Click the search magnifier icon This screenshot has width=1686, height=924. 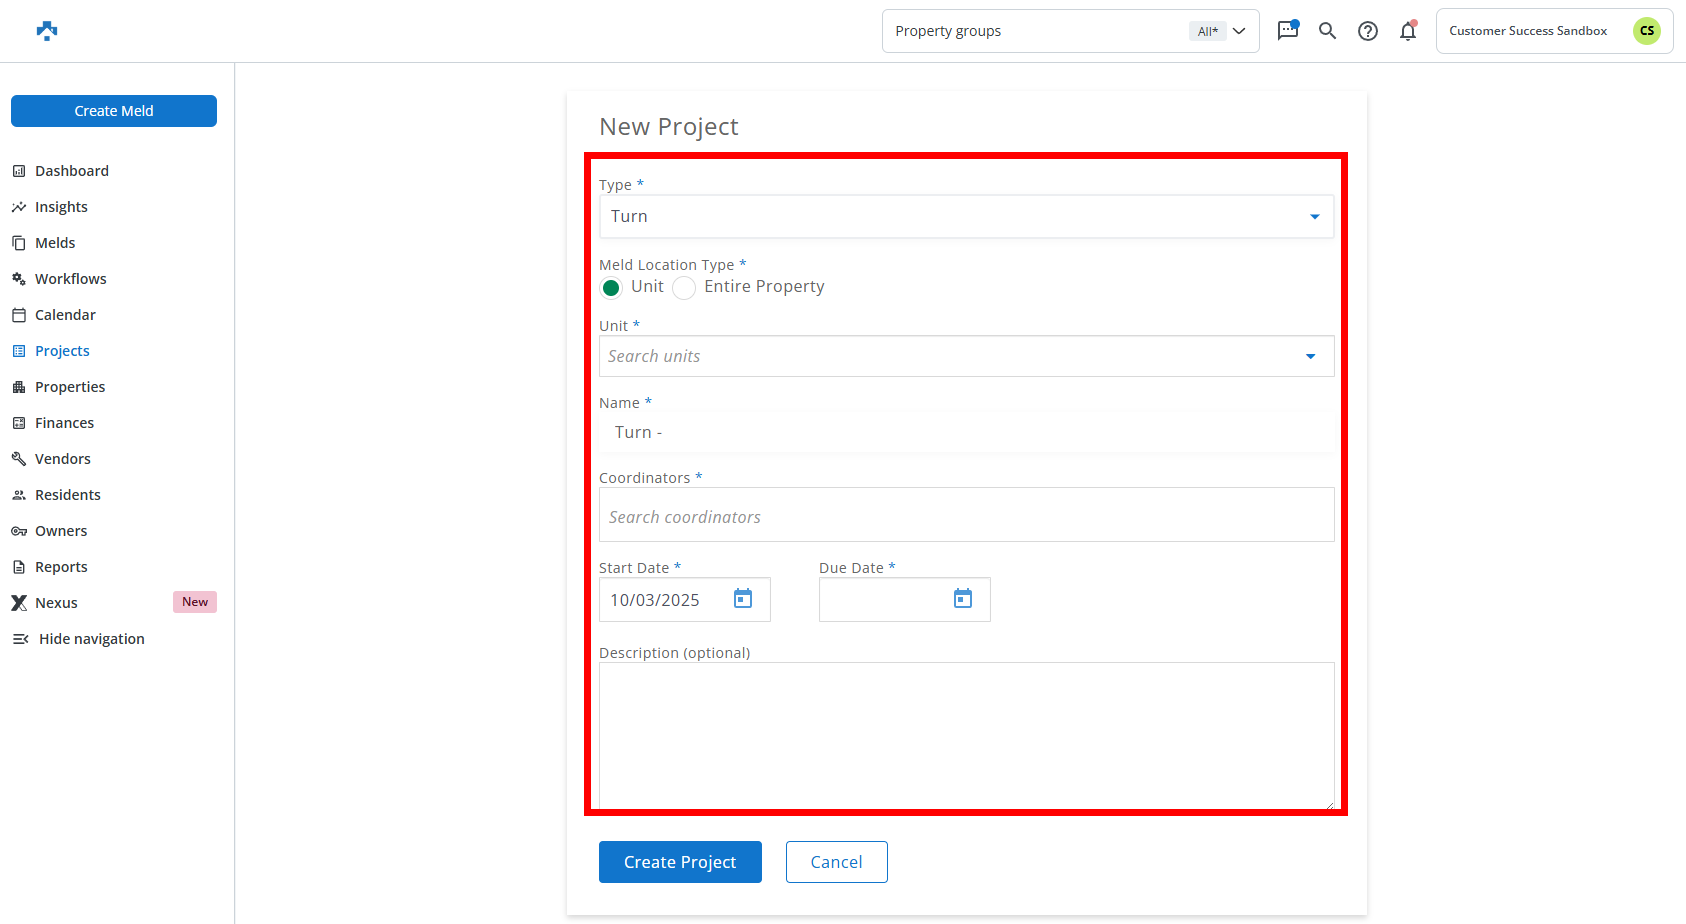tap(1327, 31)
